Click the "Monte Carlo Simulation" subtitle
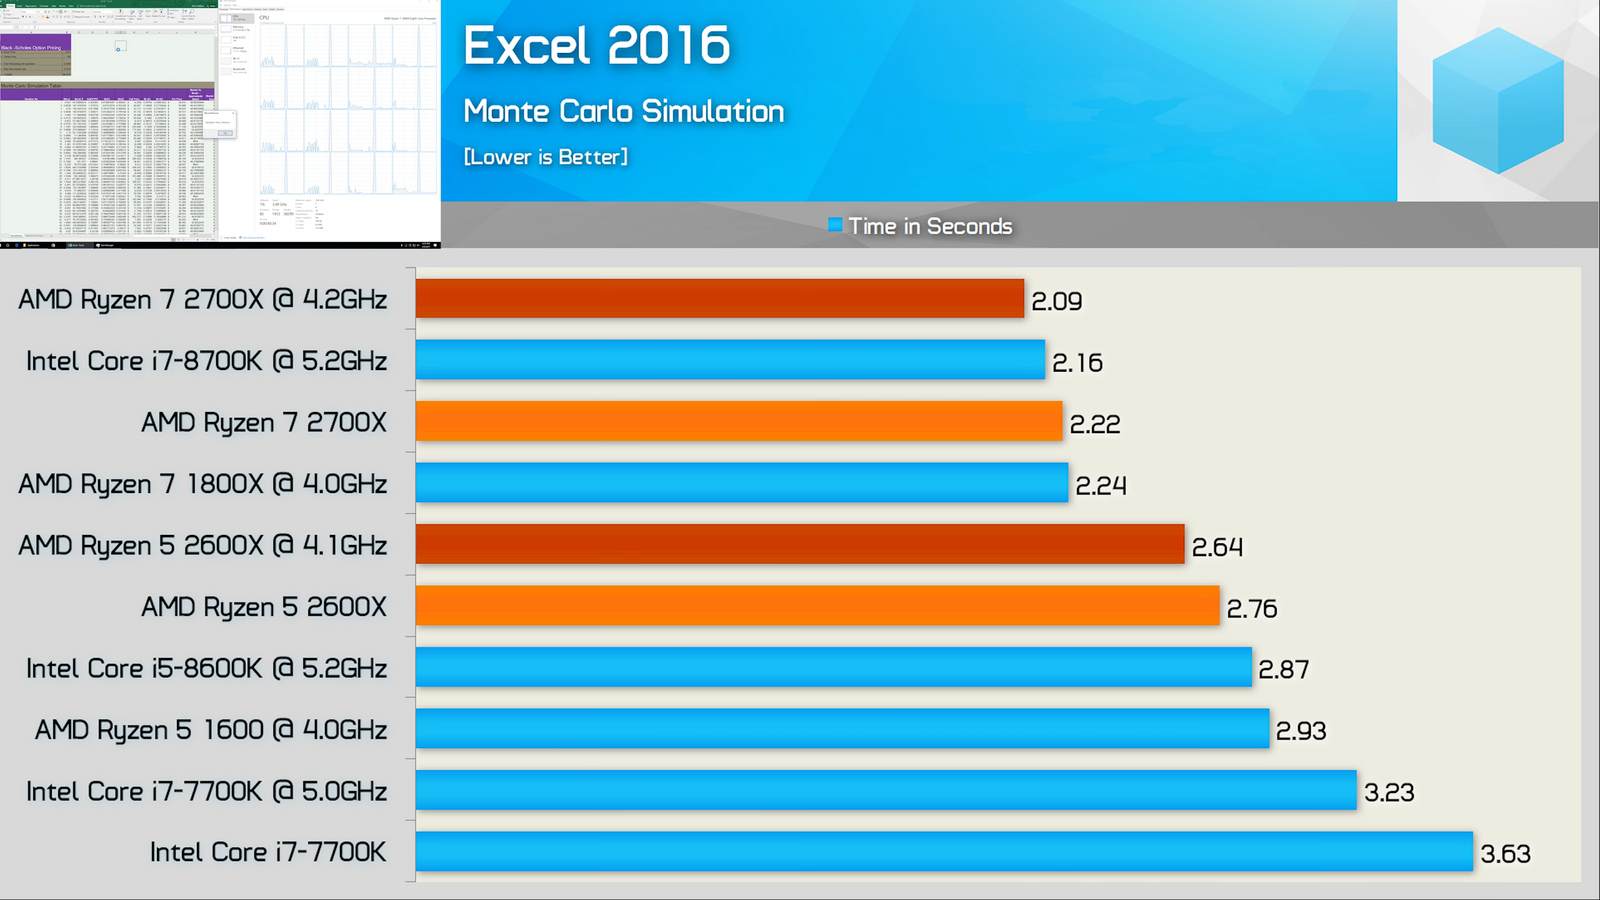Viewport: 1600px width, 900px height. (624, 111)
